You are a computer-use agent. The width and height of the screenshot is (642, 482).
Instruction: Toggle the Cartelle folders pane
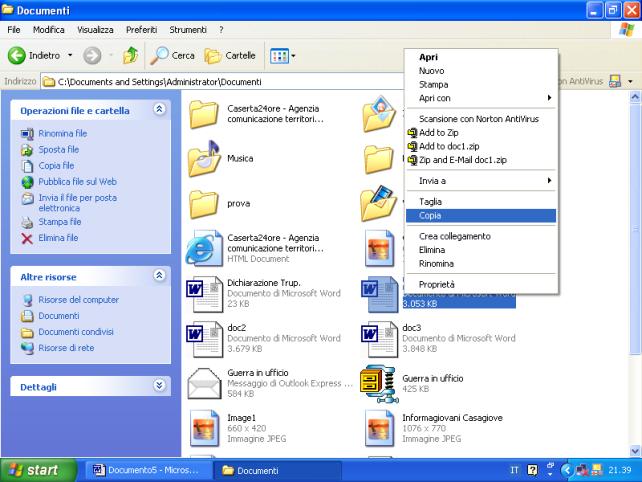[x=230, y=56]
